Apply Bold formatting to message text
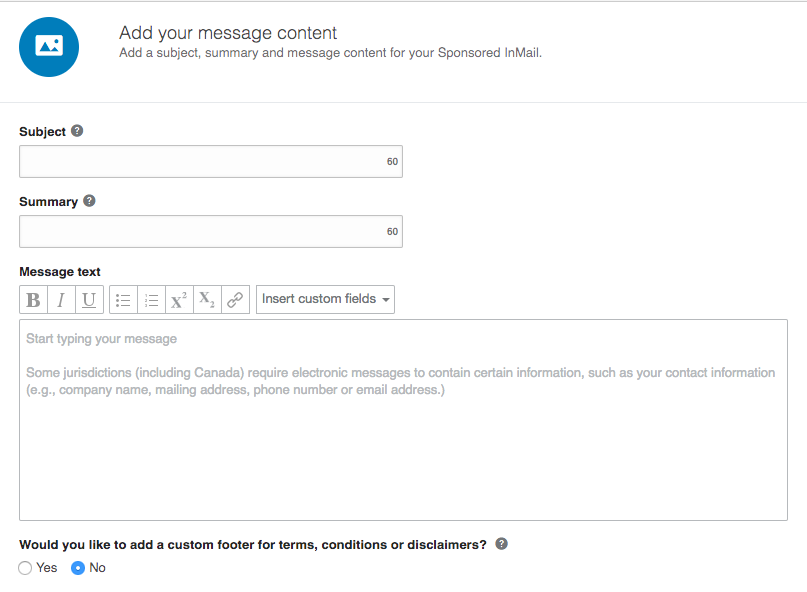Image resolution: width=807 pixels, height=592 pixels. tap(33, 300)
